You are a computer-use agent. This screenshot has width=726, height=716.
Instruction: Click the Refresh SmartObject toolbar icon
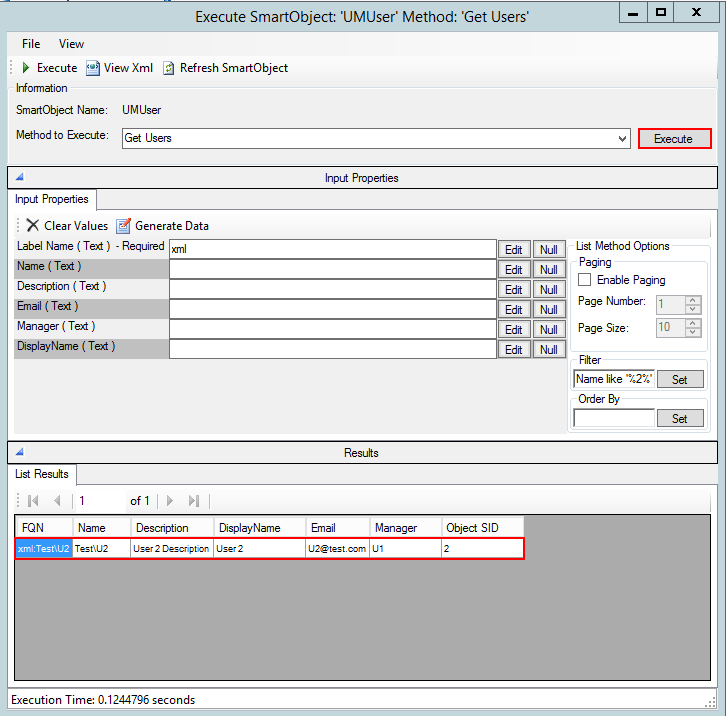(x=169, y=68)
